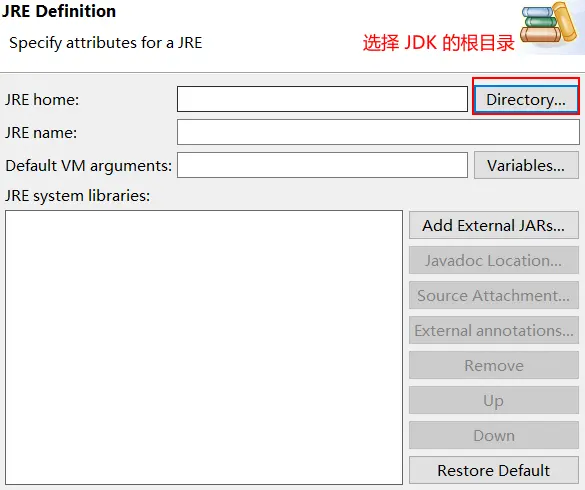Click the Restore Default button
This screenshot has width=585, height=490.
click(x=494, y=470)
